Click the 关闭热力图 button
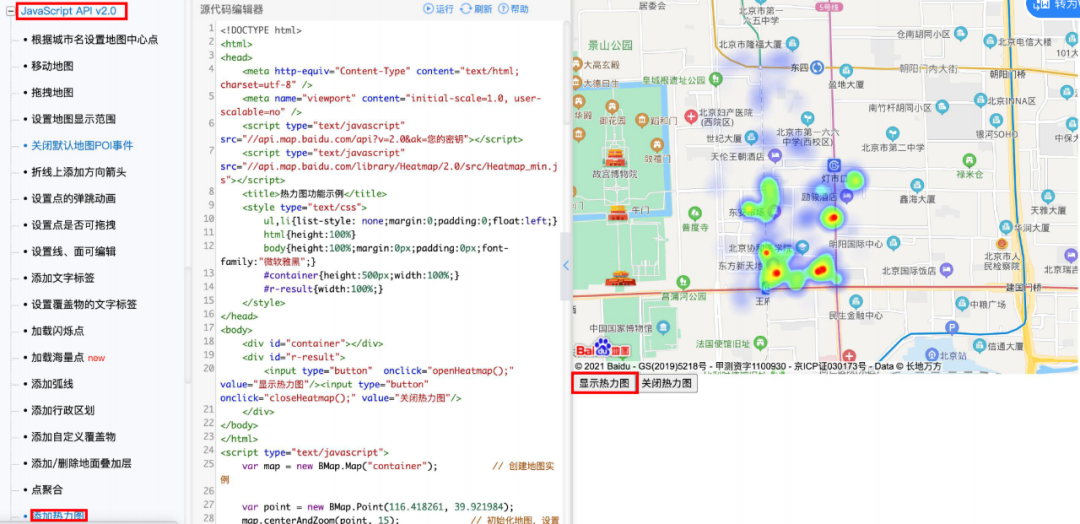1080x524 pixels. pos(666,384)
